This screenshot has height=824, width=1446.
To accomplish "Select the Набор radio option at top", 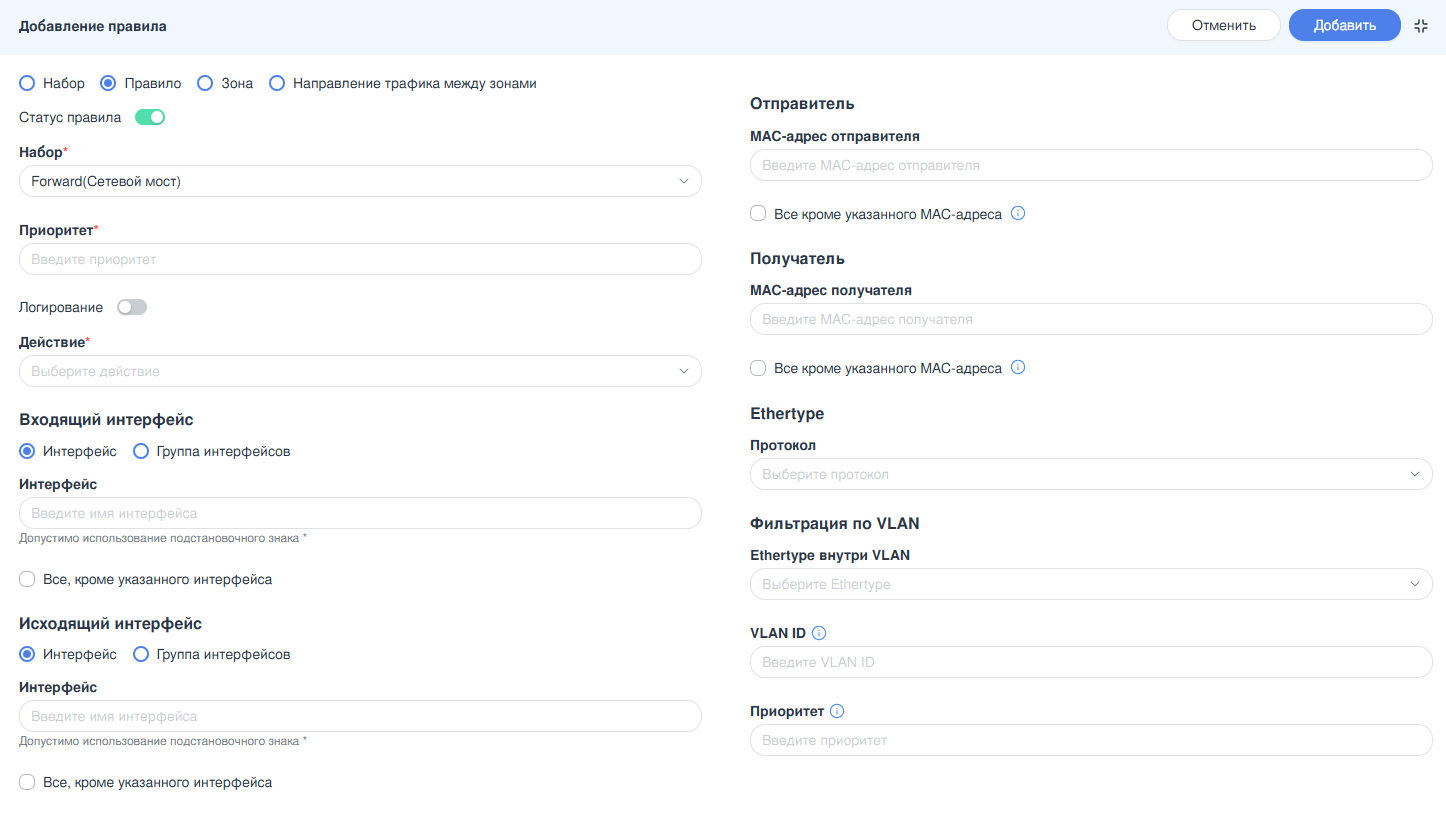I will (27, 83).
